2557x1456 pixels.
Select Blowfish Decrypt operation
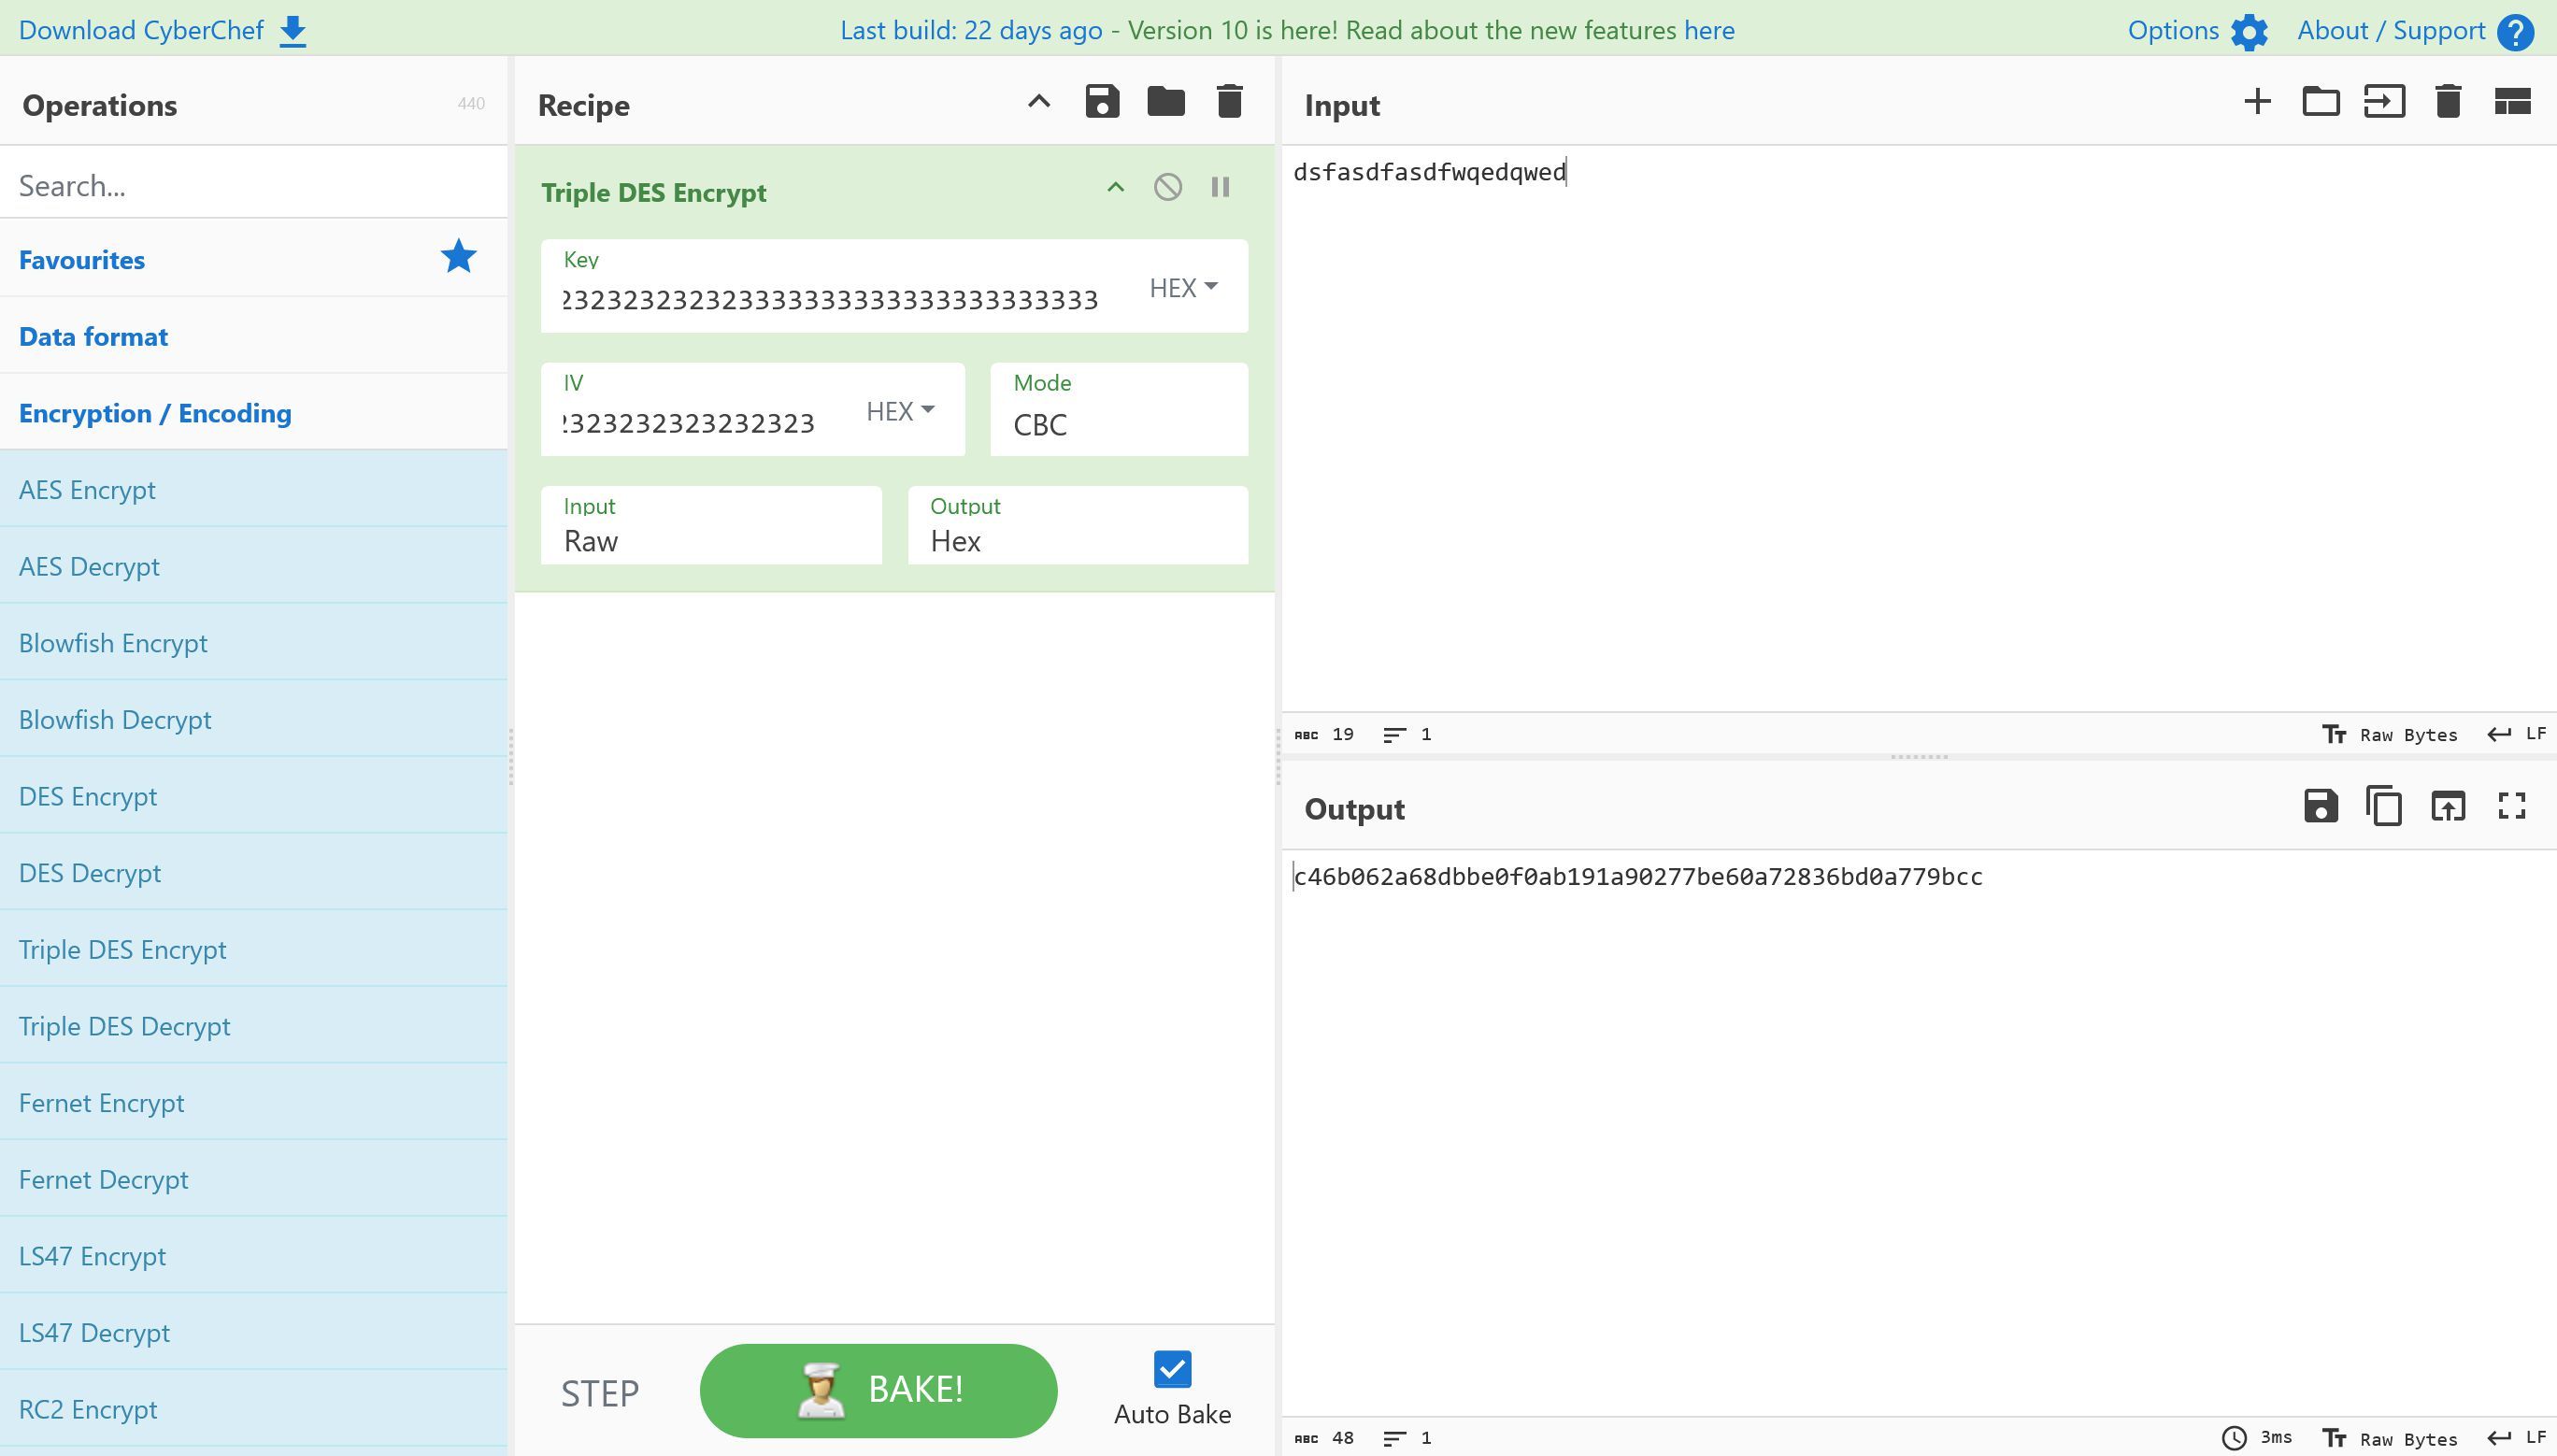[254, 720]
